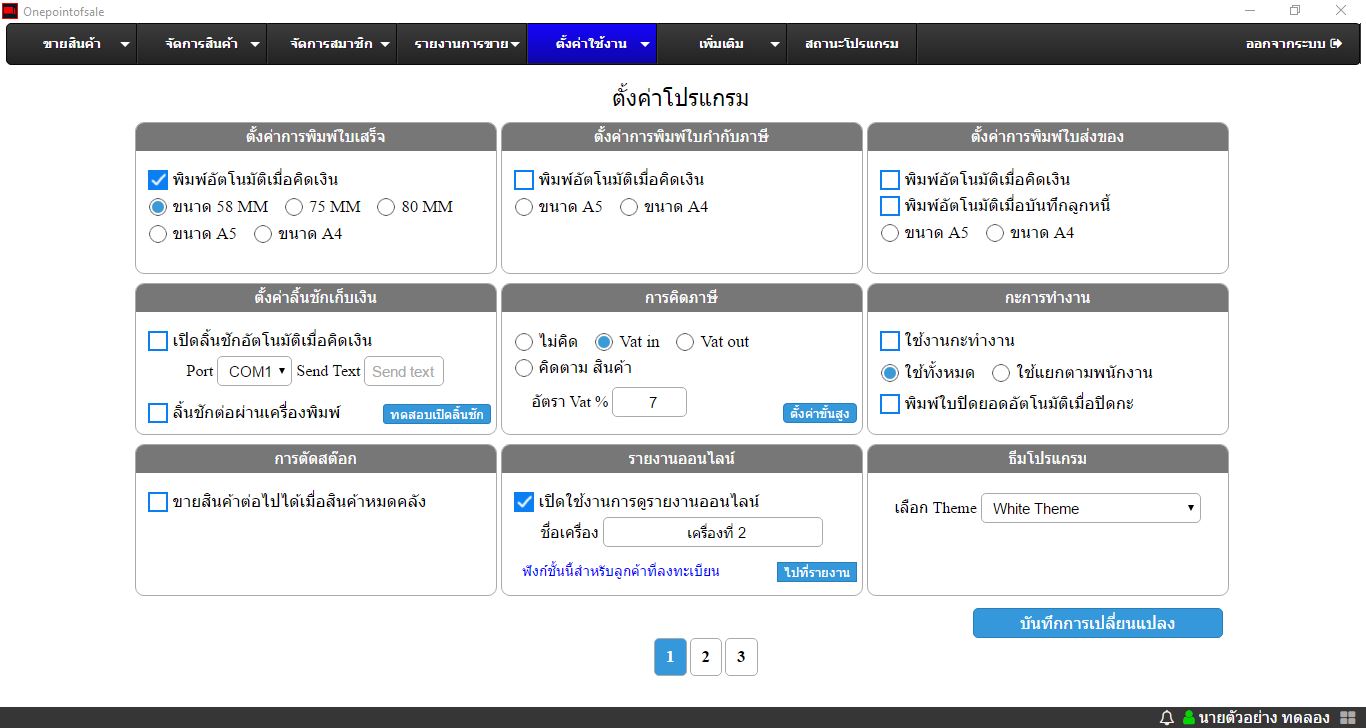
Task: Select Vat in radio option
Action: point(604,342)
